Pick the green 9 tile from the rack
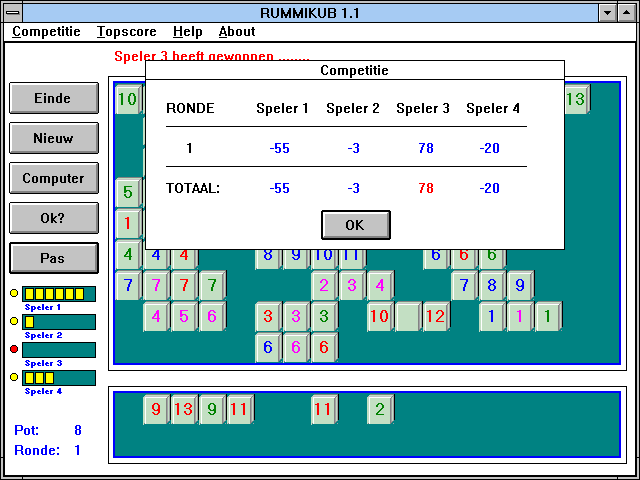 pyautogui.click(x=213, y=409)
